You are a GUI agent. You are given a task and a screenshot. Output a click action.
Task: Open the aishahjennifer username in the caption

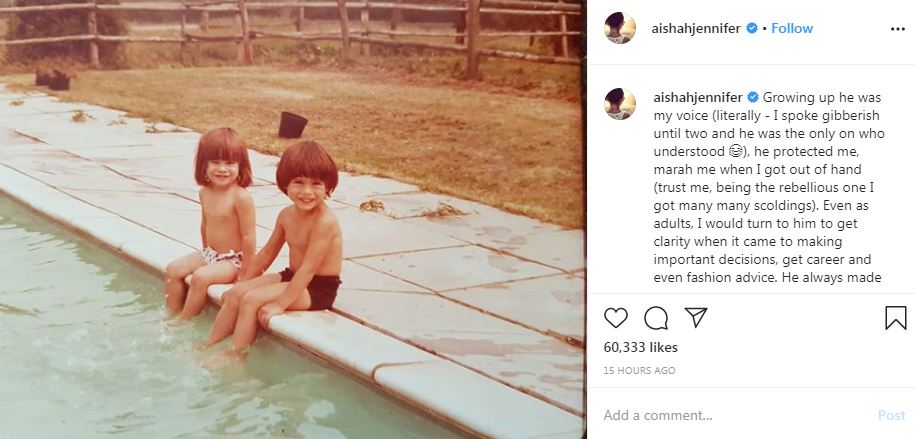point(698,97)
